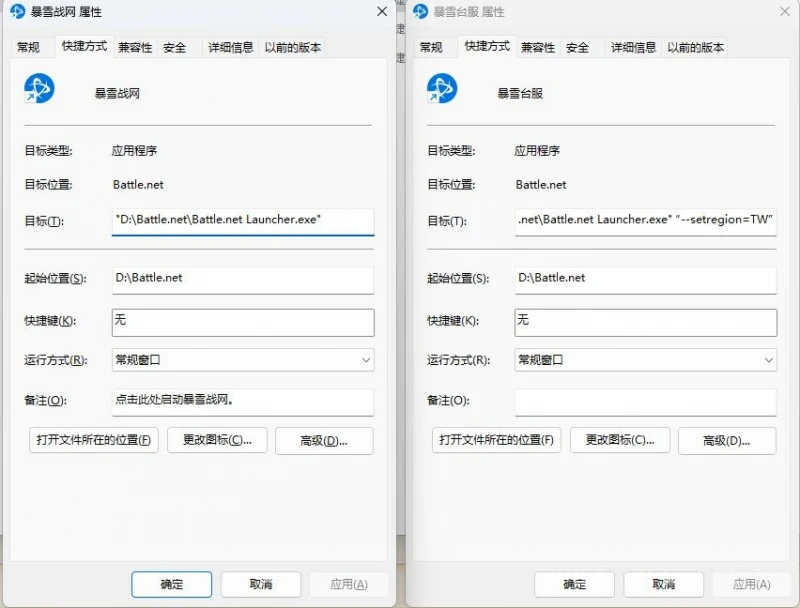Open the 运行方式 dropdown in right dialog
Image resolution: width=800 pixels, height=608 pixels.
pyautogui.click(x=646, y=359)
